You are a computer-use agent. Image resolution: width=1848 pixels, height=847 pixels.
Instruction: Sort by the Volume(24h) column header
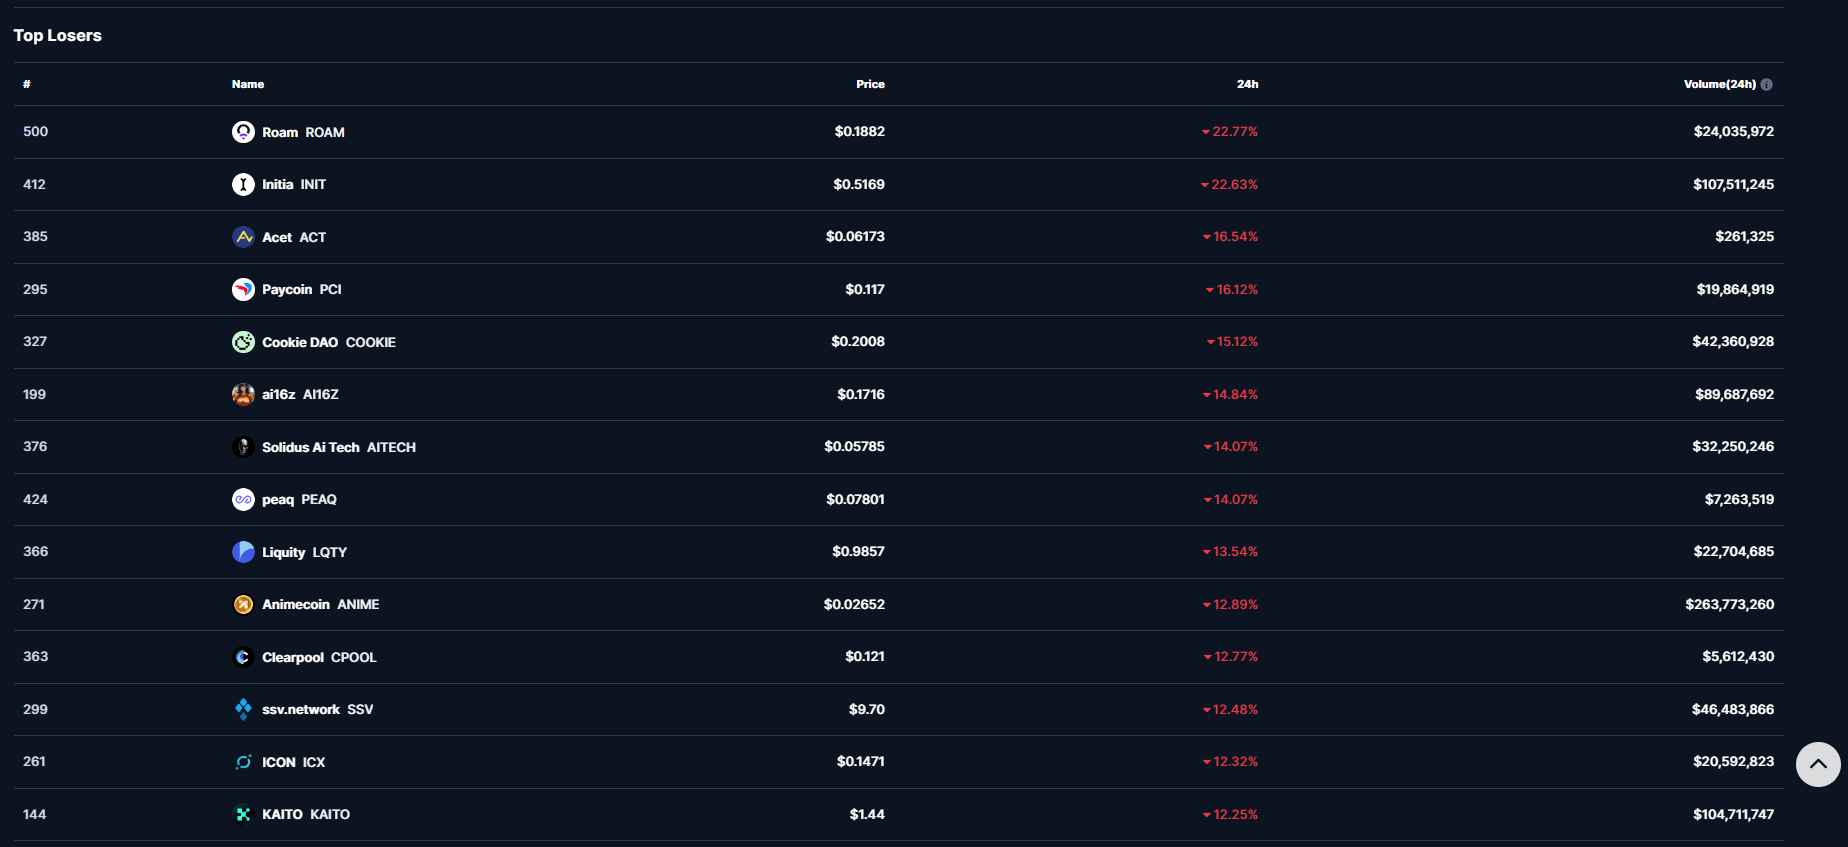click(1719, 84)
